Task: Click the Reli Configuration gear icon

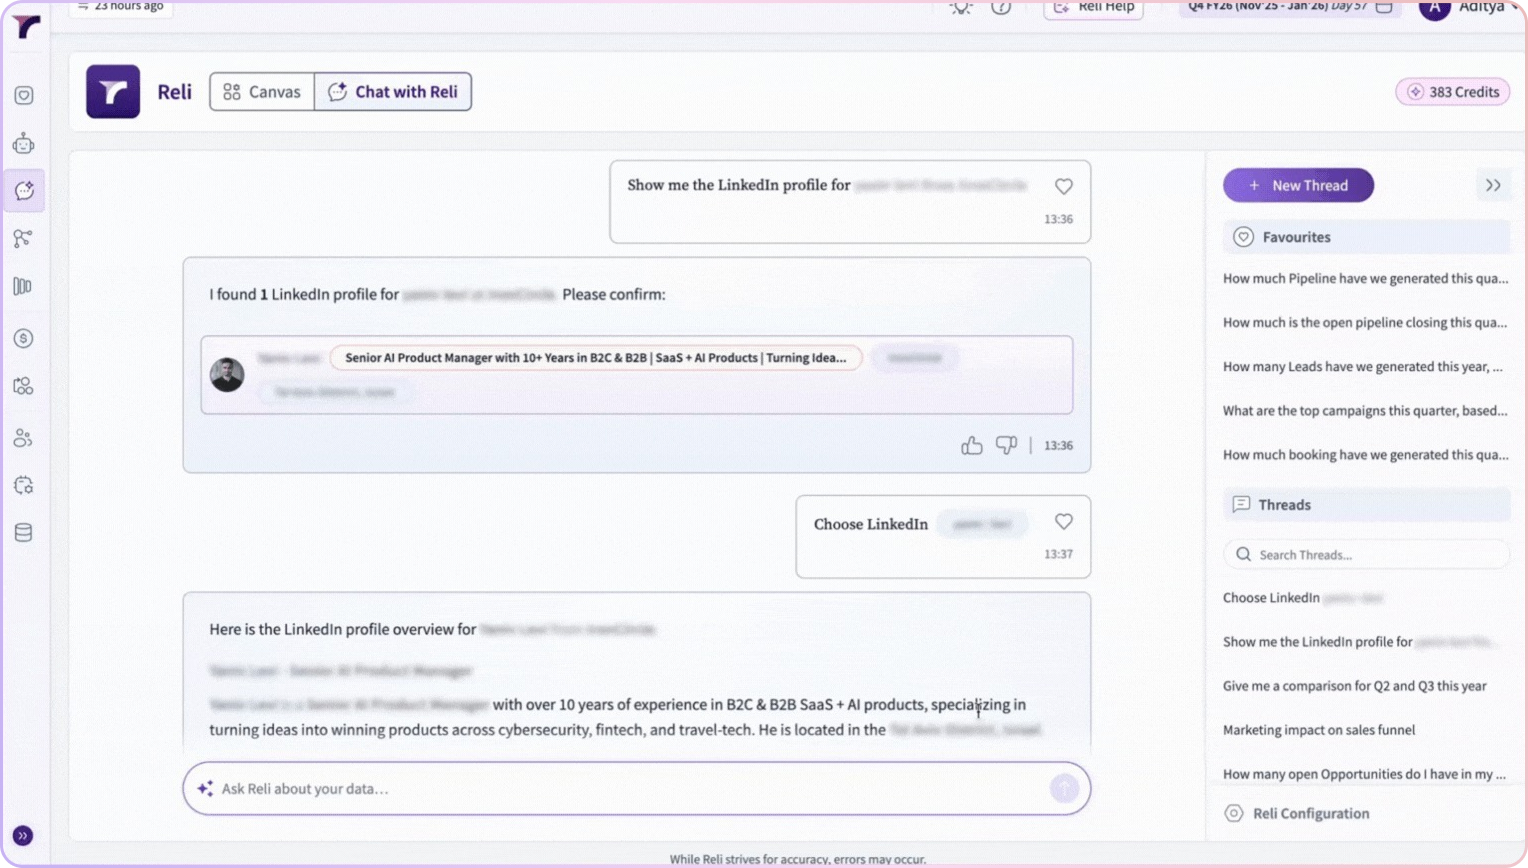Action: pos(1234,813)
